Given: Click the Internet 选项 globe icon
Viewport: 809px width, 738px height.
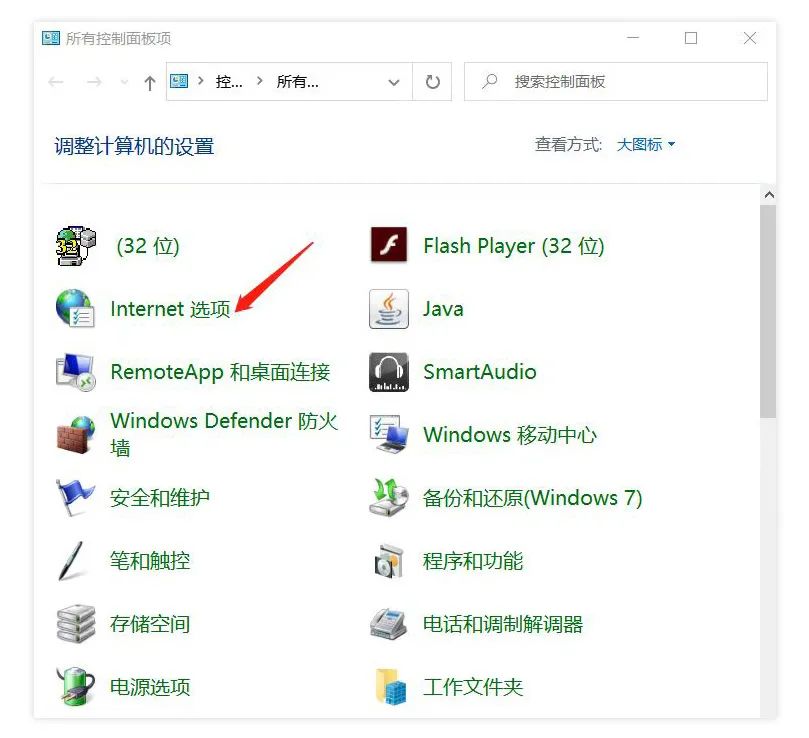Looking at the screenshot, I should click(x=75, y=309).
